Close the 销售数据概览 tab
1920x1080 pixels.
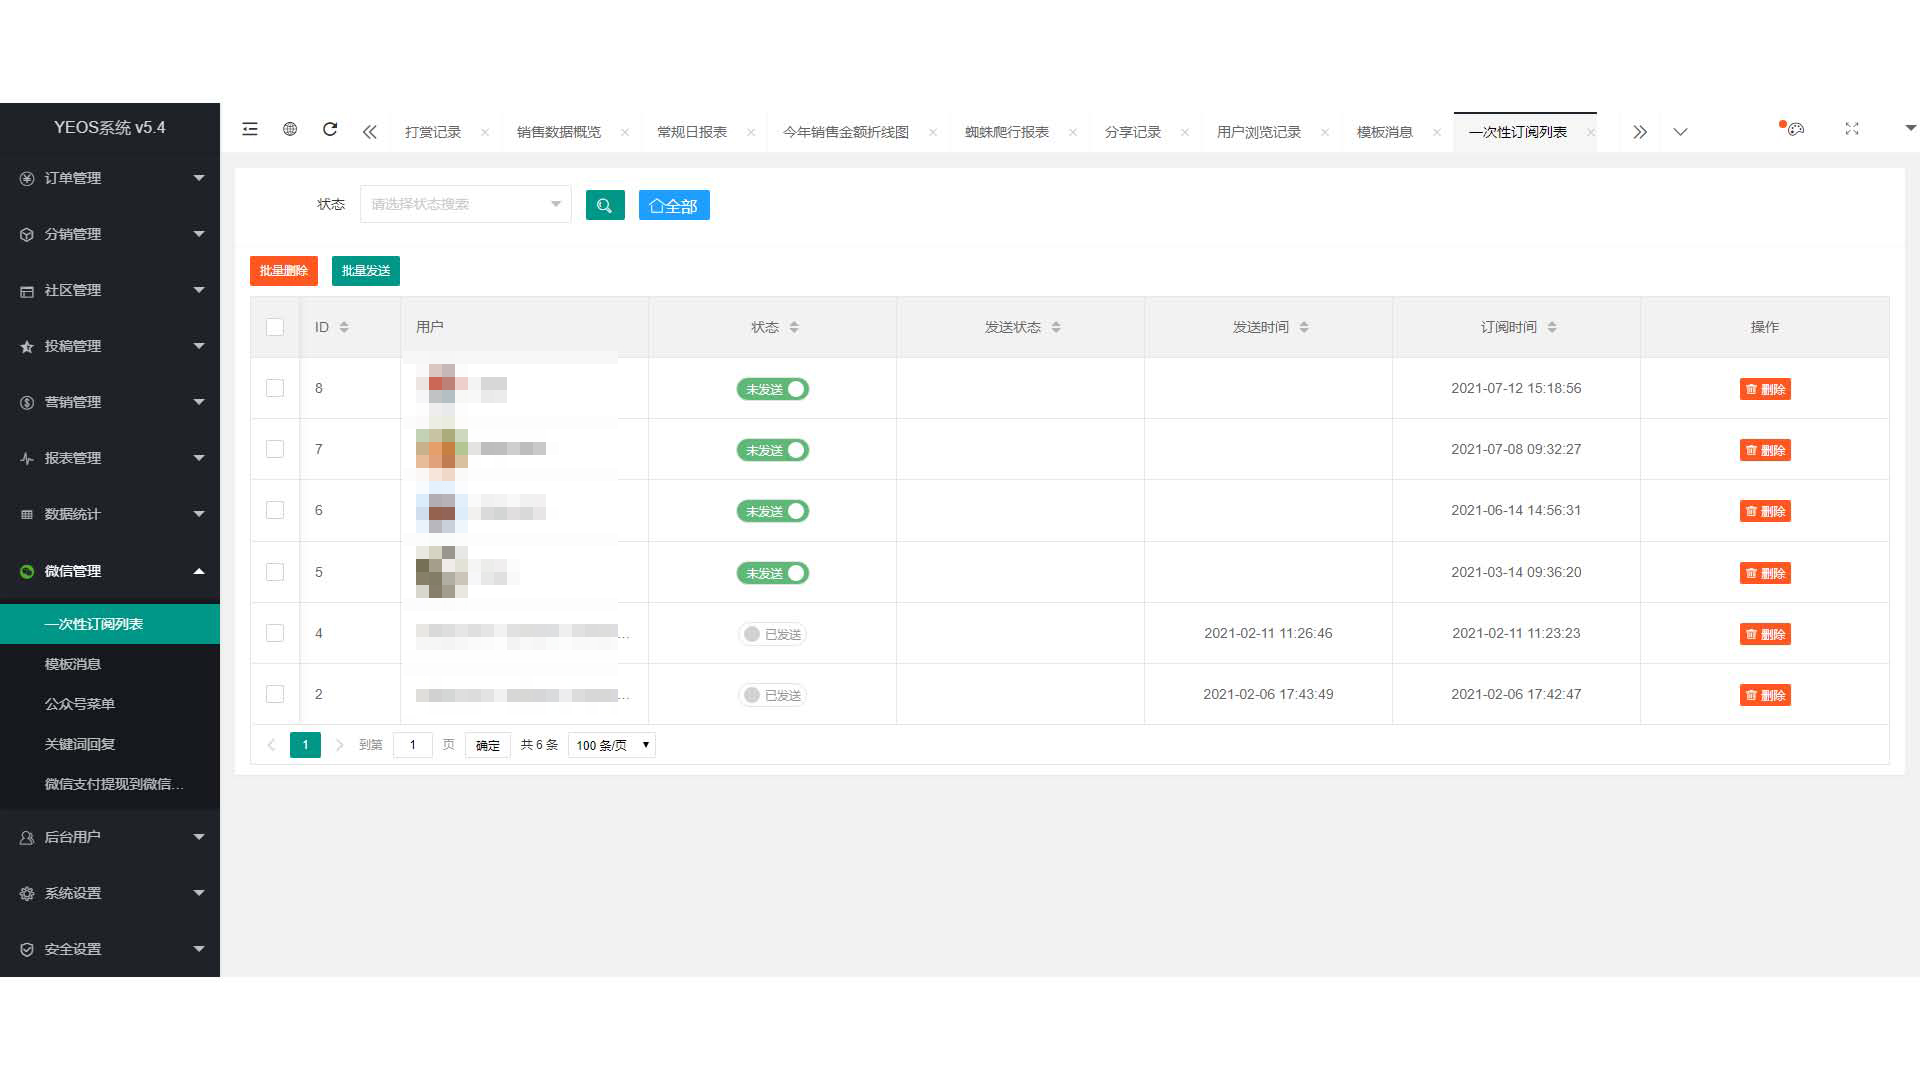(x=625, y=132)
